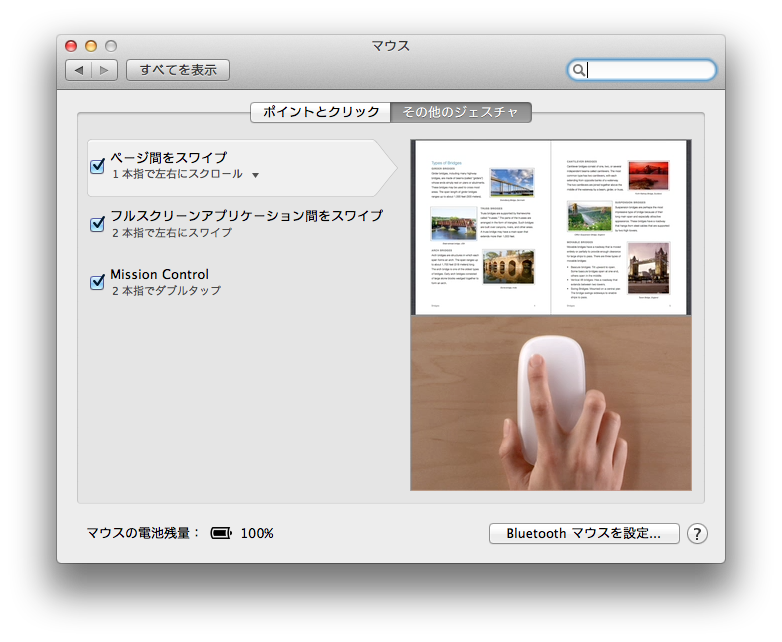Go back with the left arrow button

point(79,70)
